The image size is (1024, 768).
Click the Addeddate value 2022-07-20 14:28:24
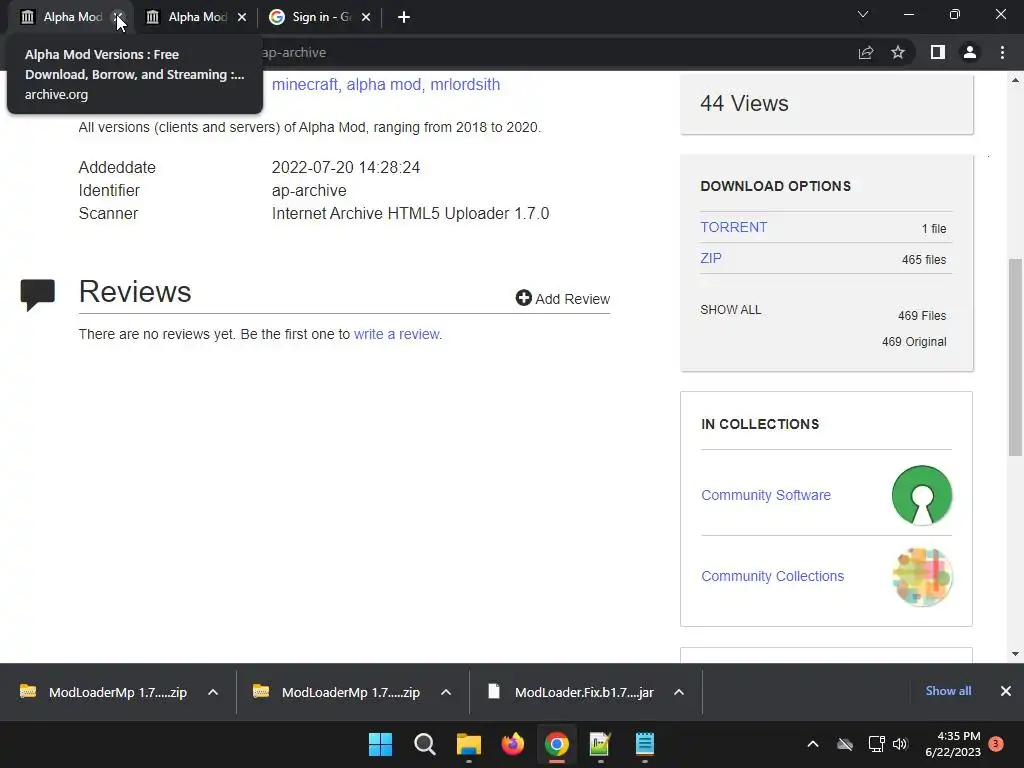pos(345,167)
